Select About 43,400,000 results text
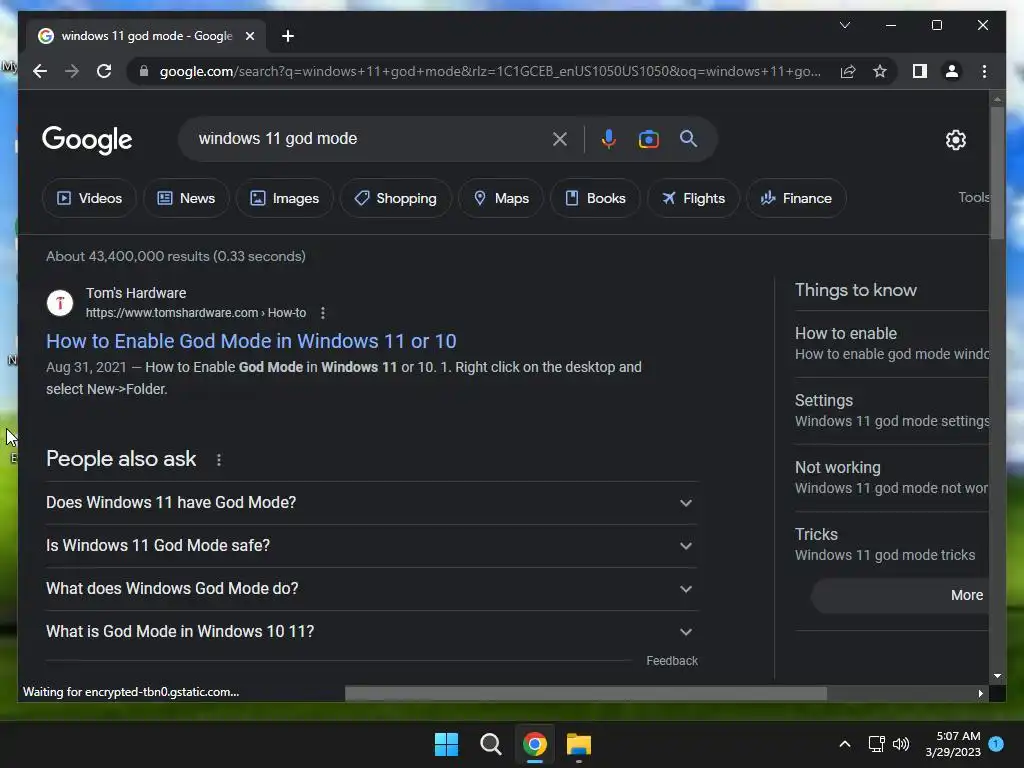This screenshot has height=768, width=1024. [x=176, y=256]
